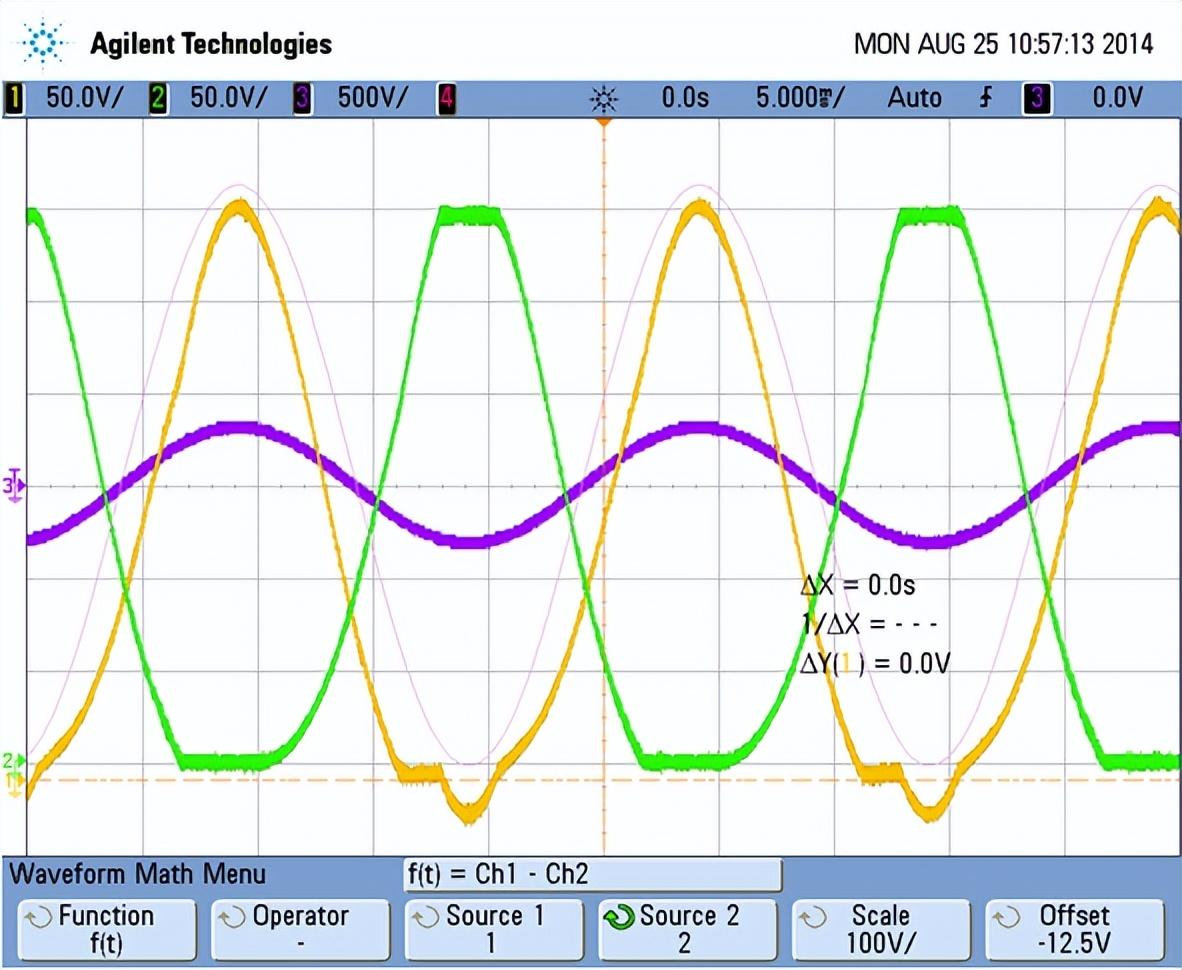Open the Function f(t) softkey
The height and width of the screenshot is (970, 1182).
106,929
